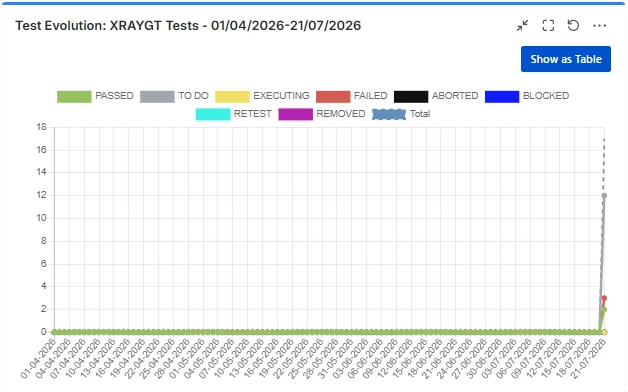Click the PASSED data point at 2

point(604,310)
